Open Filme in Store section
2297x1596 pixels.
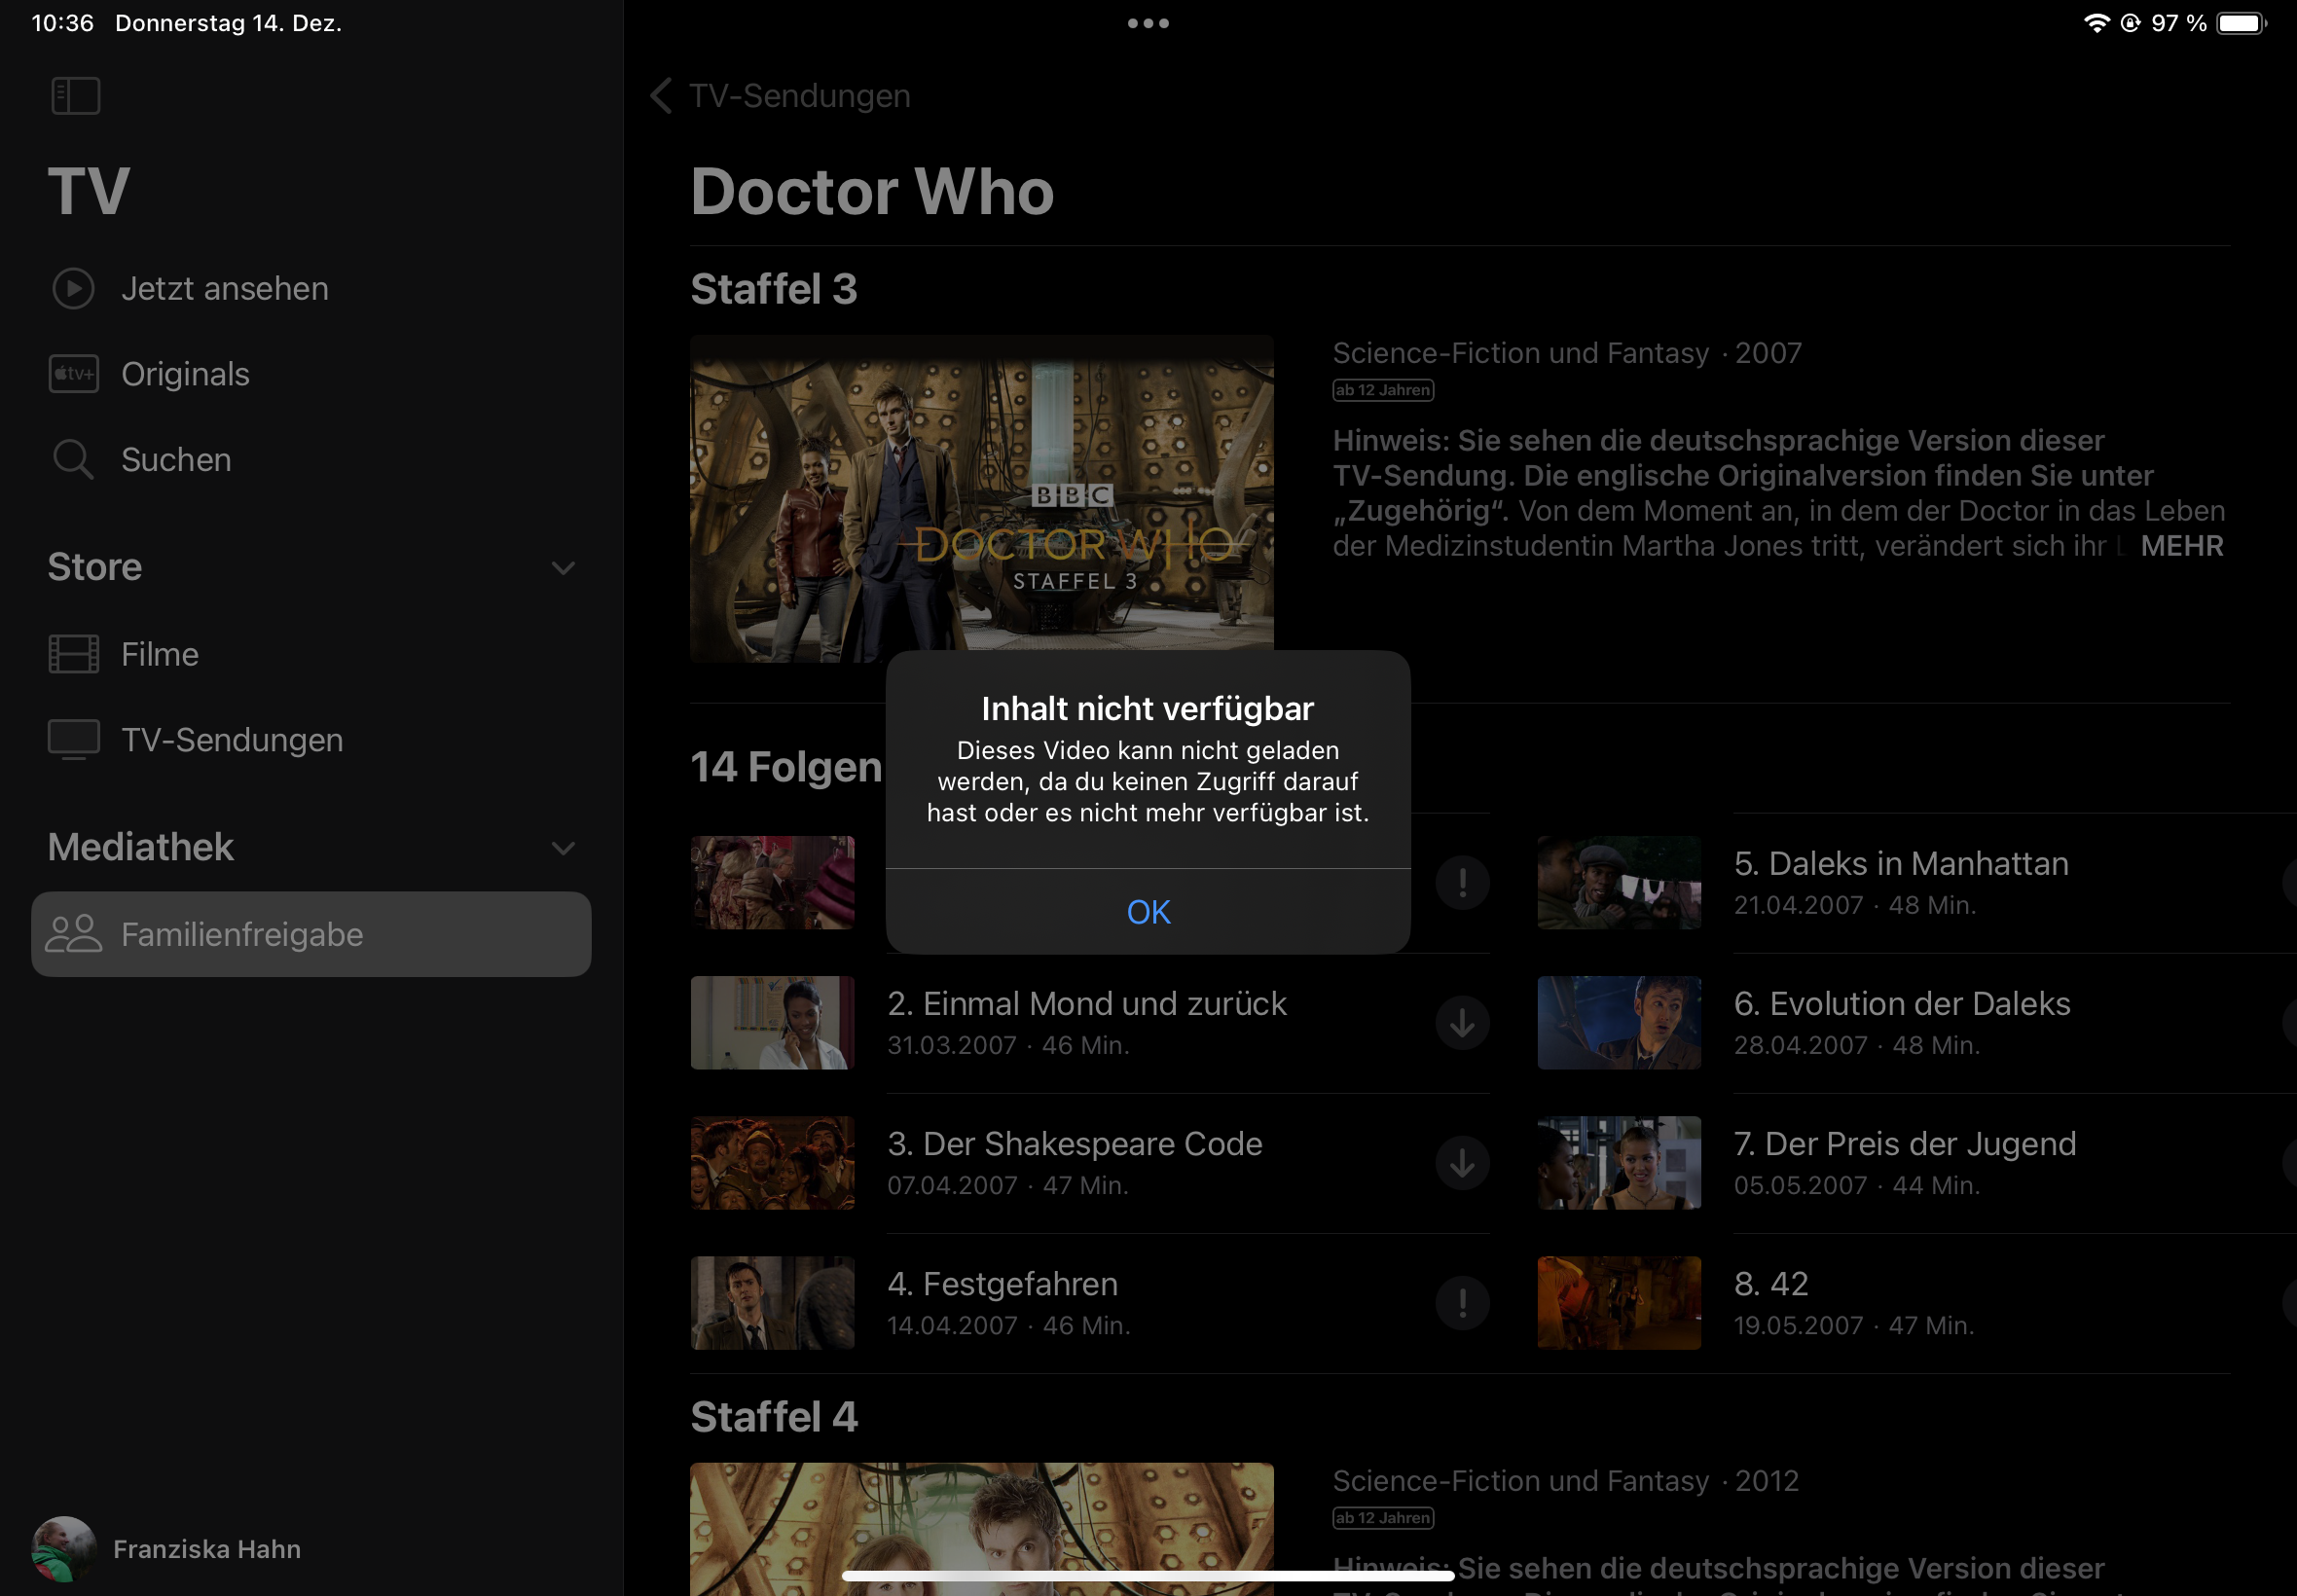point(160,655)
